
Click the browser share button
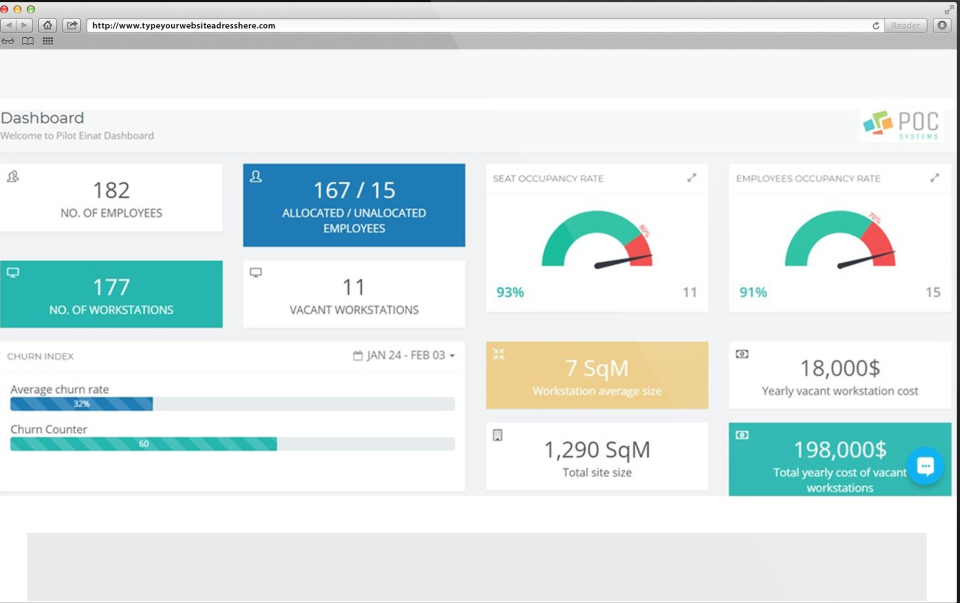[x=70, y=24]
